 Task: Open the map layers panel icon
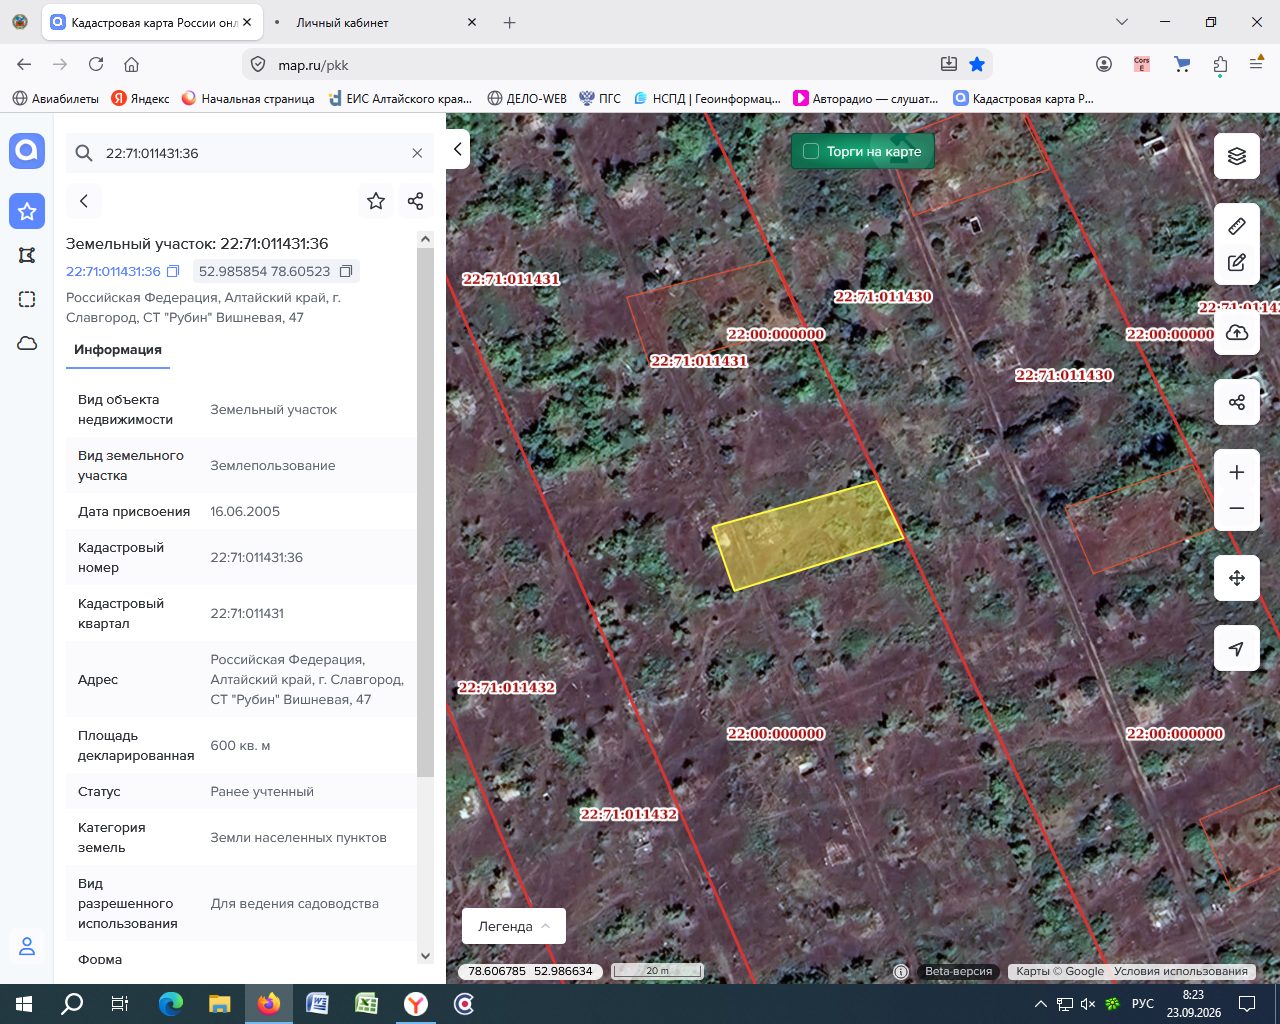tap(1237, 156)
